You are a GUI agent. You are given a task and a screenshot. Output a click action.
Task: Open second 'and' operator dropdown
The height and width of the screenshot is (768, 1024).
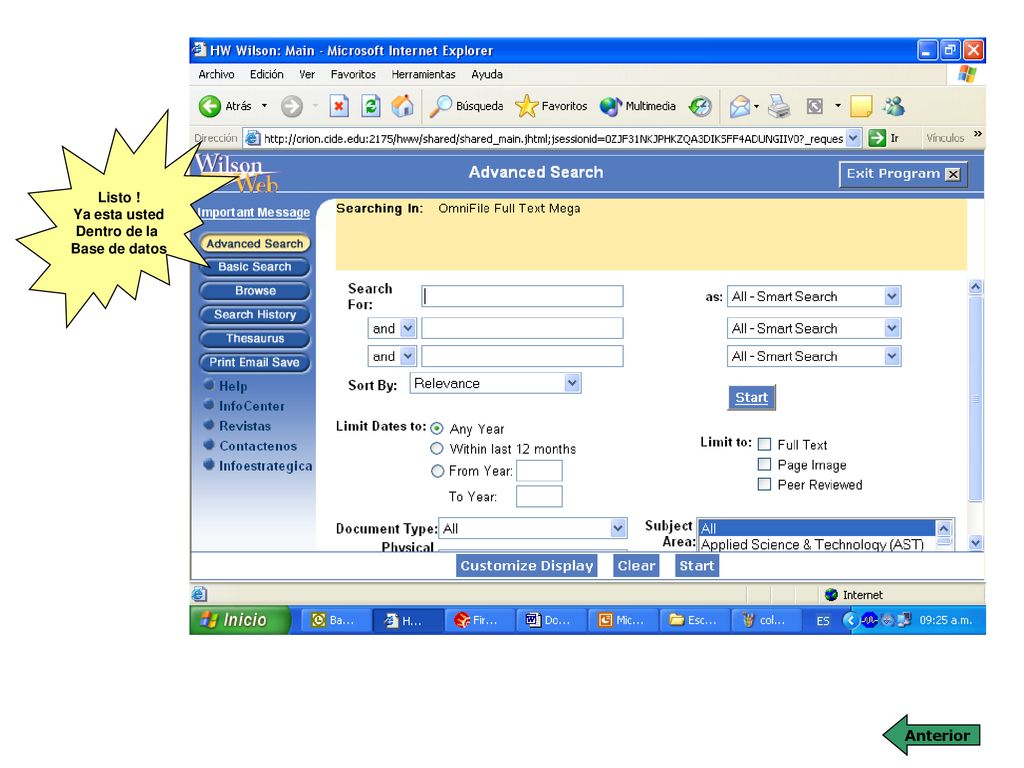click(392, 356)
